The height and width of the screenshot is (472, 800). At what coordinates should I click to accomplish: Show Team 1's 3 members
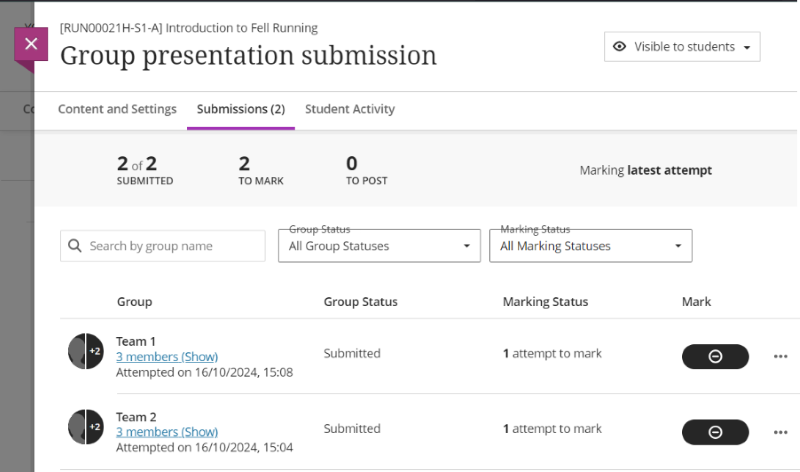(x=167, y=357)
